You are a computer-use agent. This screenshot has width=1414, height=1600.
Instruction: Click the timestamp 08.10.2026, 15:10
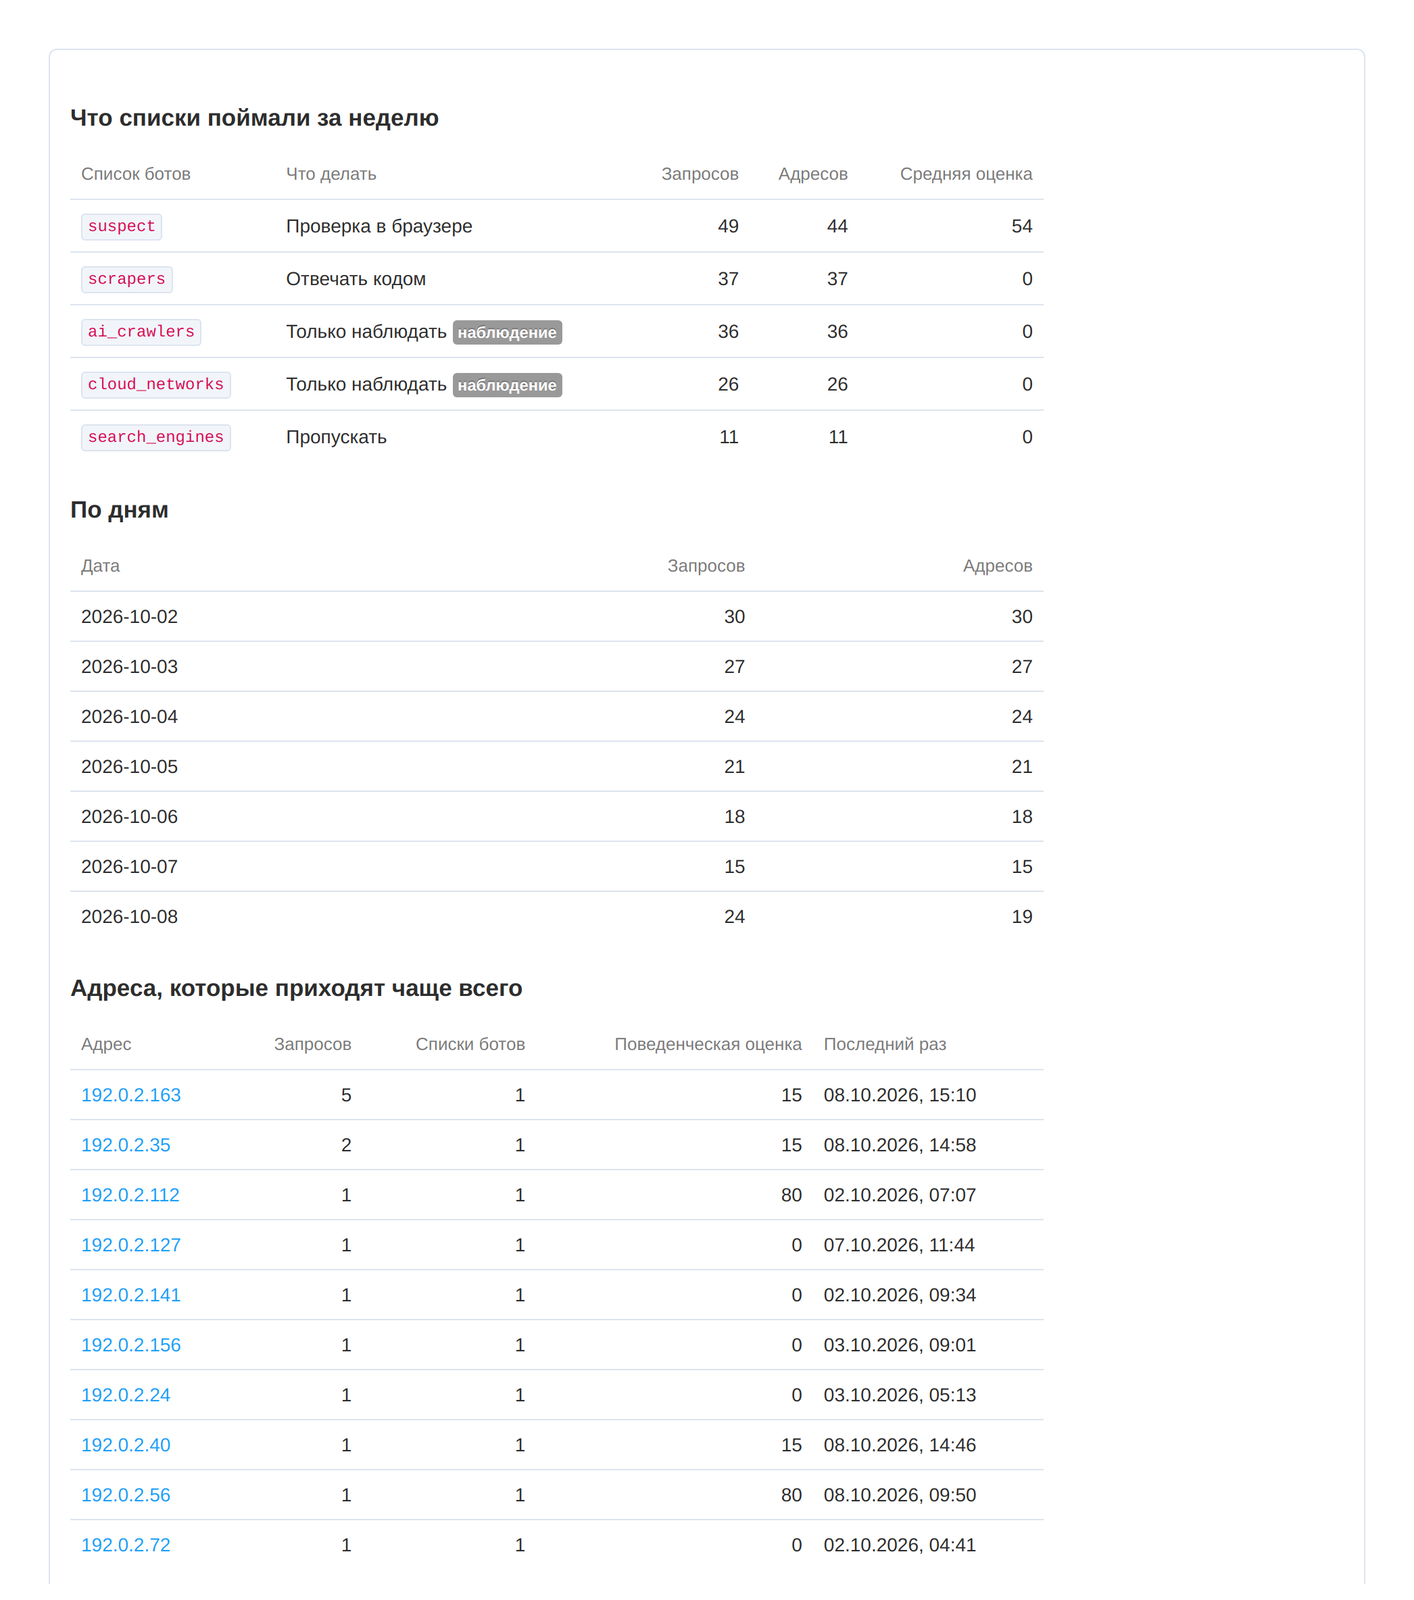900,1095
